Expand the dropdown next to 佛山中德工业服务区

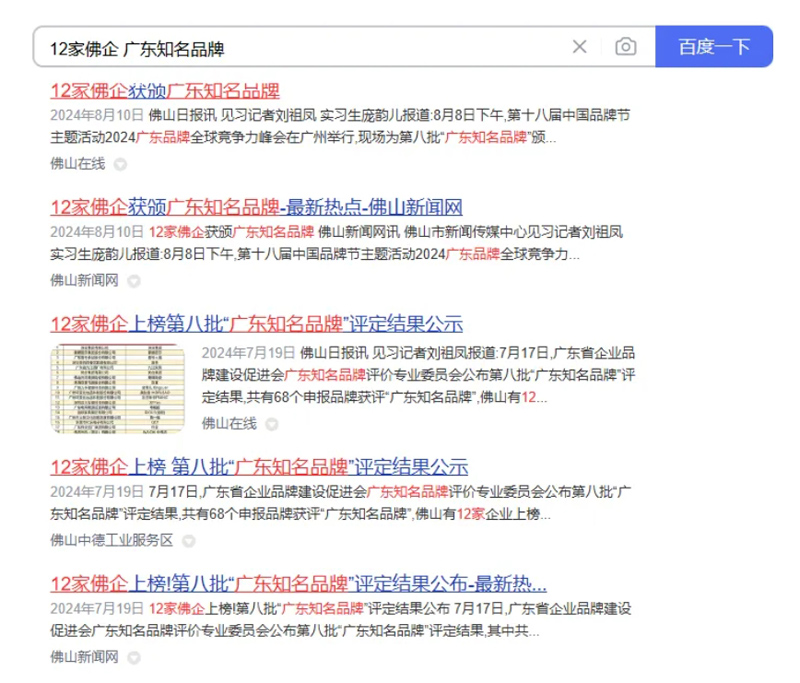click(x=189, y=541)
